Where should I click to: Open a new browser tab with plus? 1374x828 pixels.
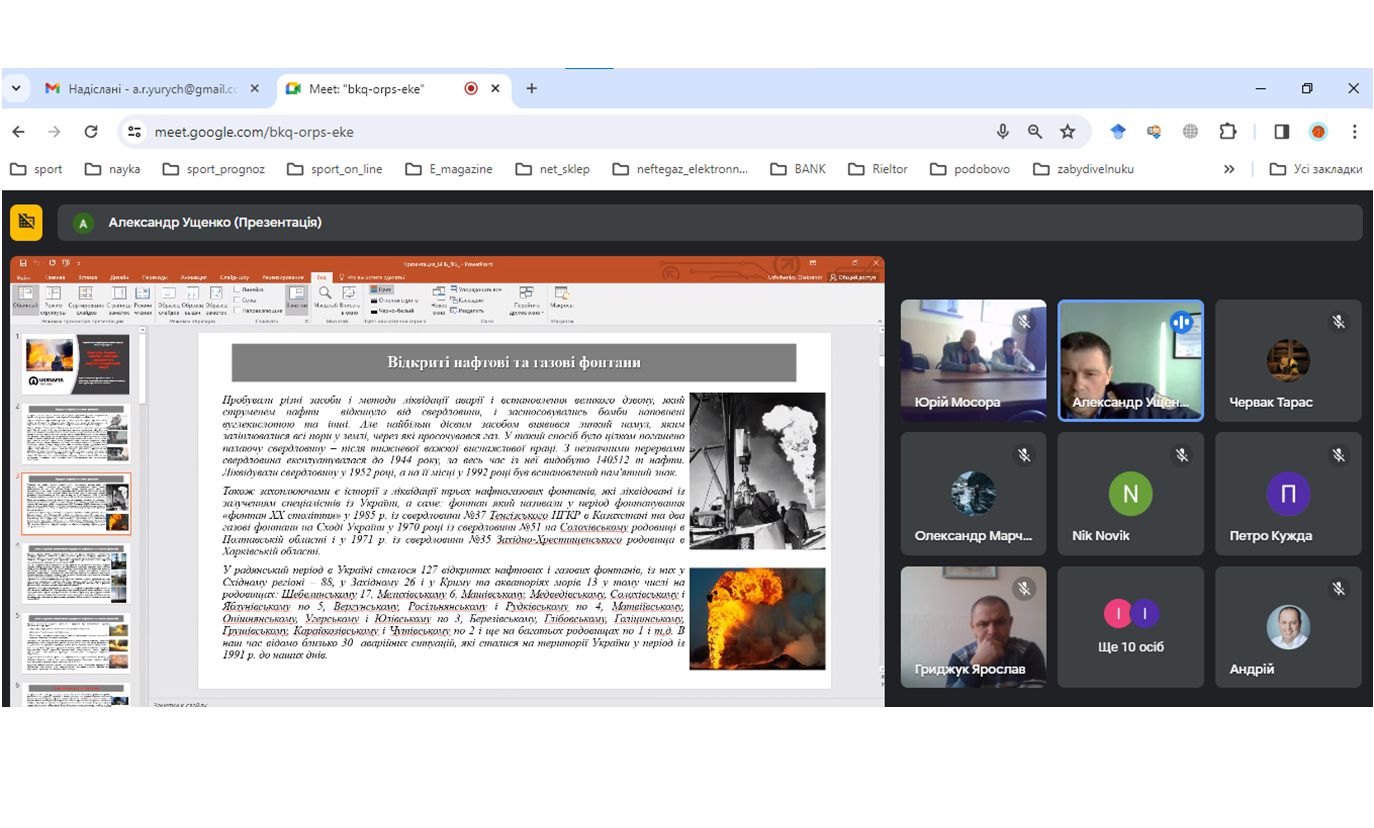(531, 88)
